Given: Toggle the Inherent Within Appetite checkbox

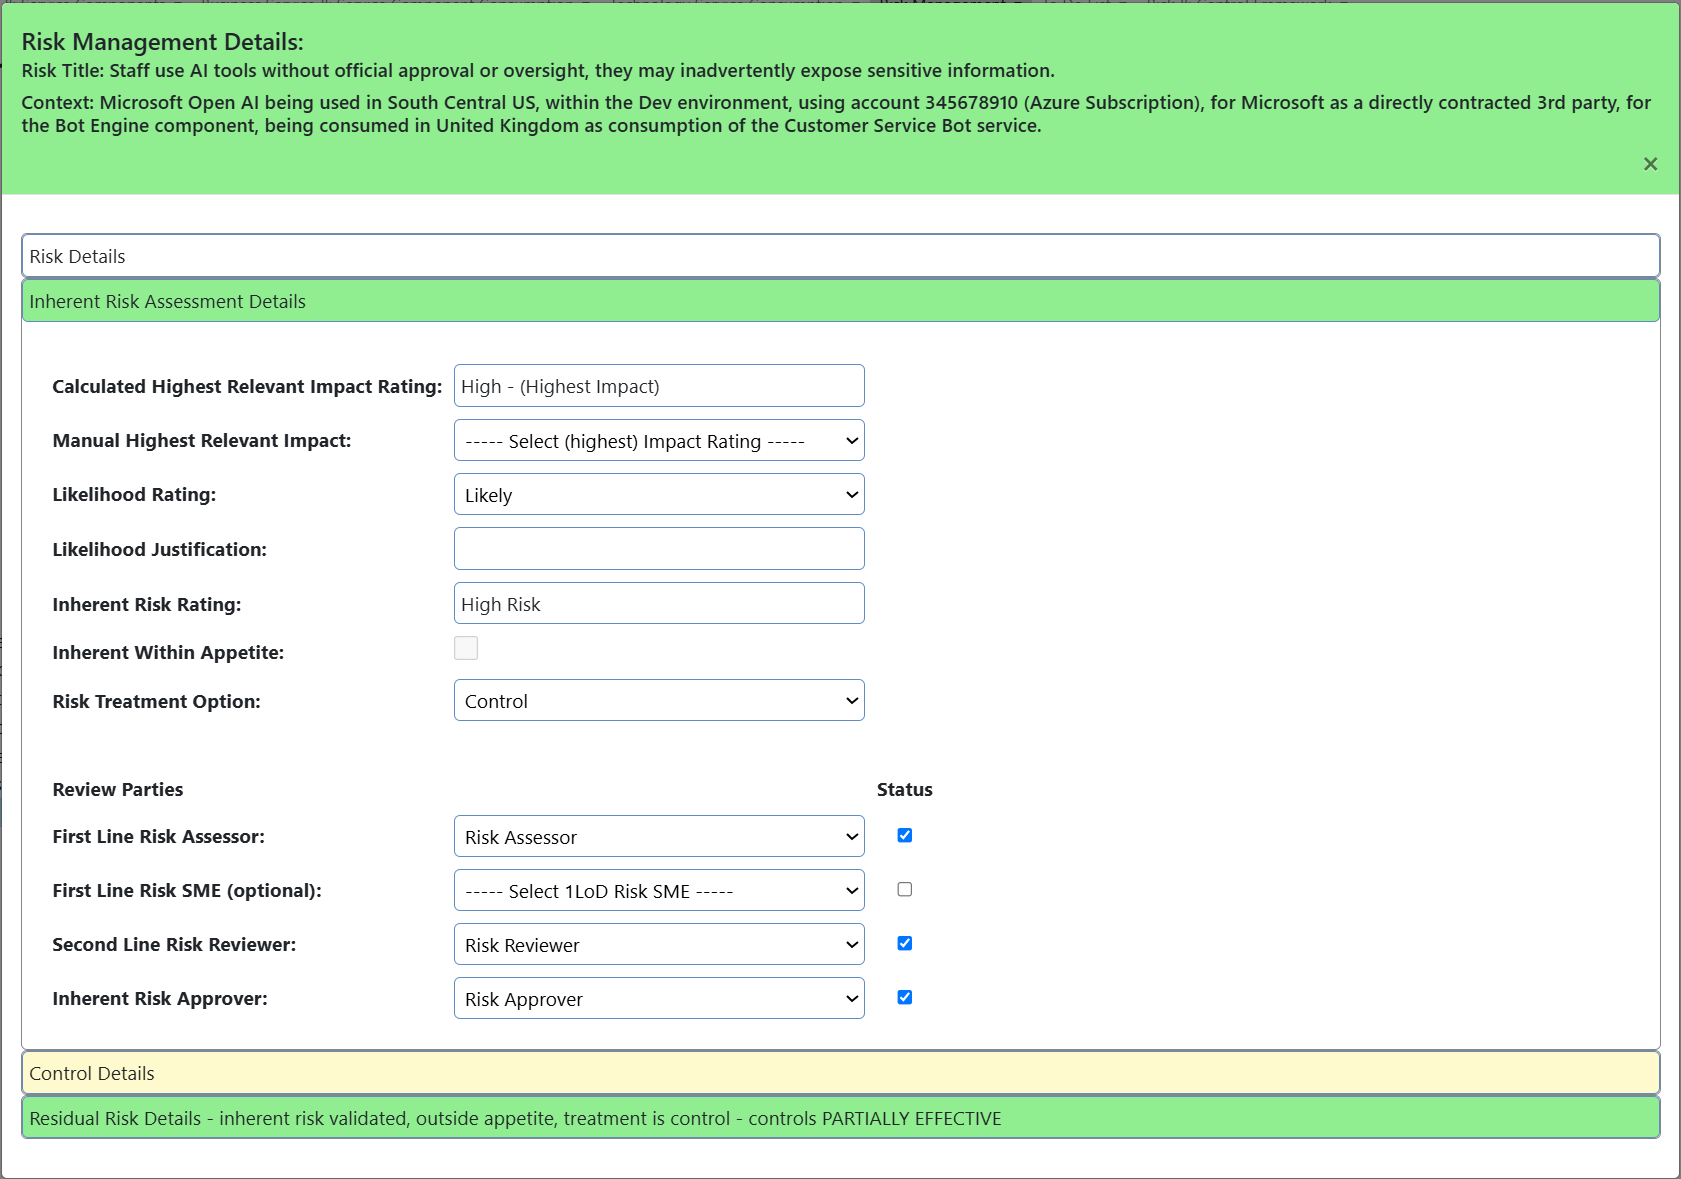Looking at the screenshot, I should tap(465, 648).
